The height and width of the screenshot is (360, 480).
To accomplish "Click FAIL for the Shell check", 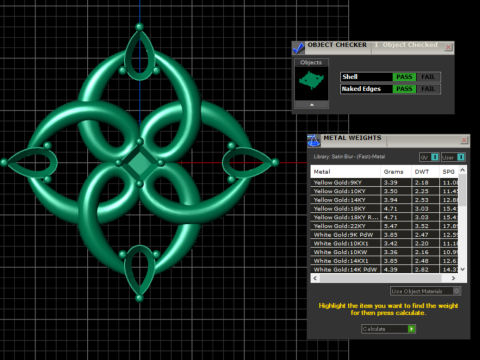I will (428, 77).
